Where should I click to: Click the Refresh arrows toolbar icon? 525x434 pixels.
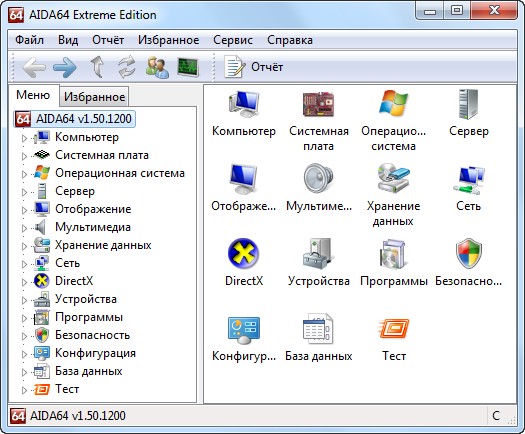[x=127, y=67]
